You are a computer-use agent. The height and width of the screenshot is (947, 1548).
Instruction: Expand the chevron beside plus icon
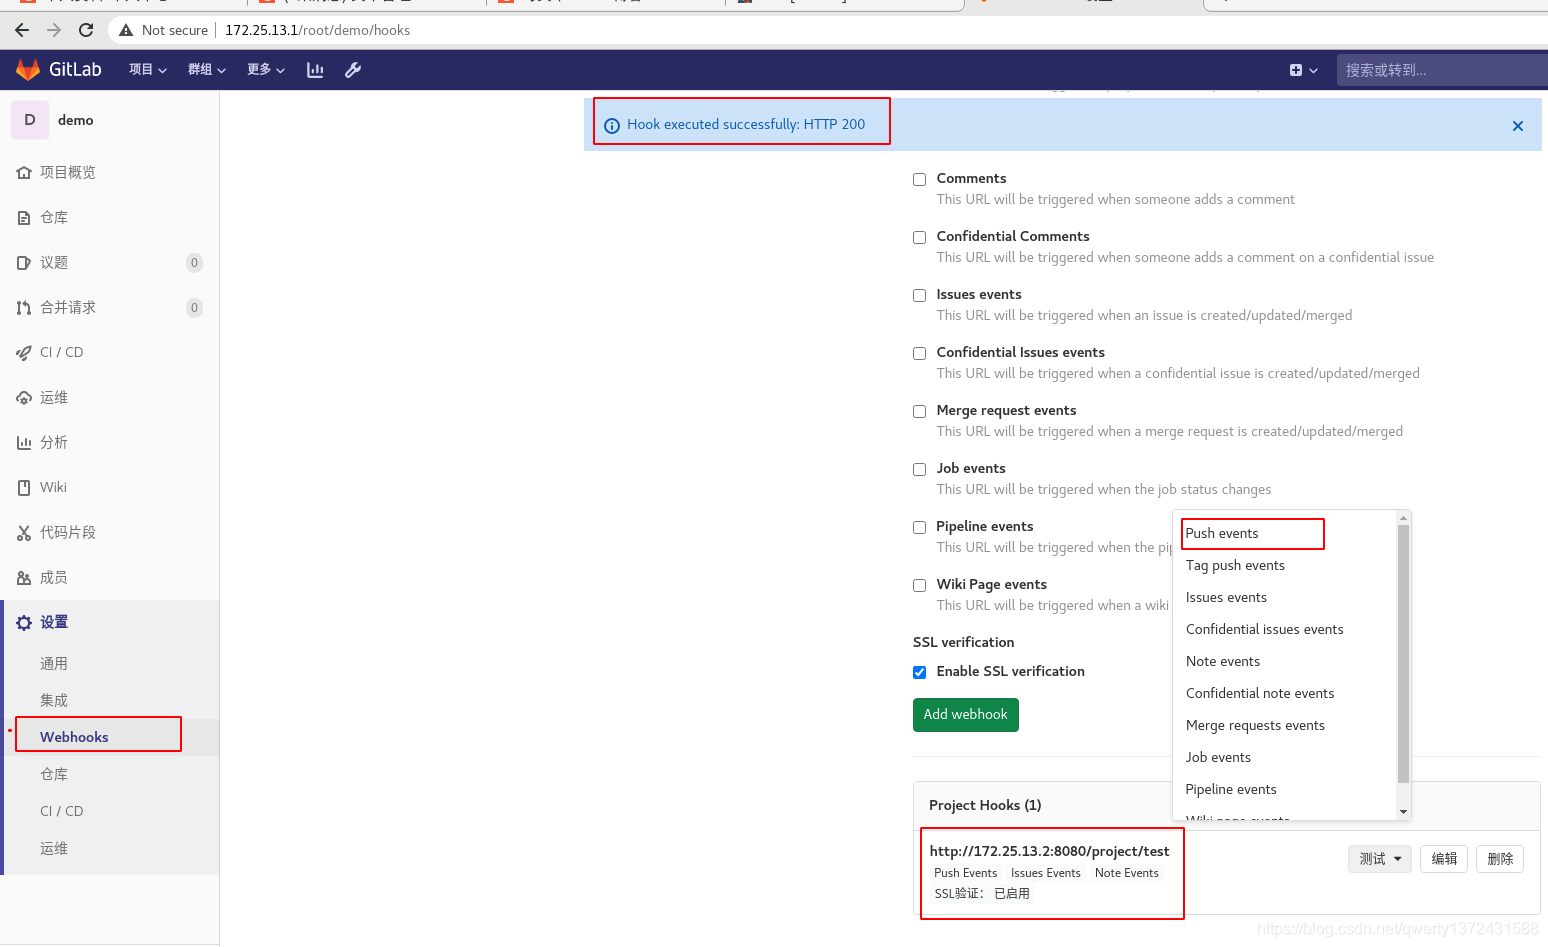click(1313, 71)
